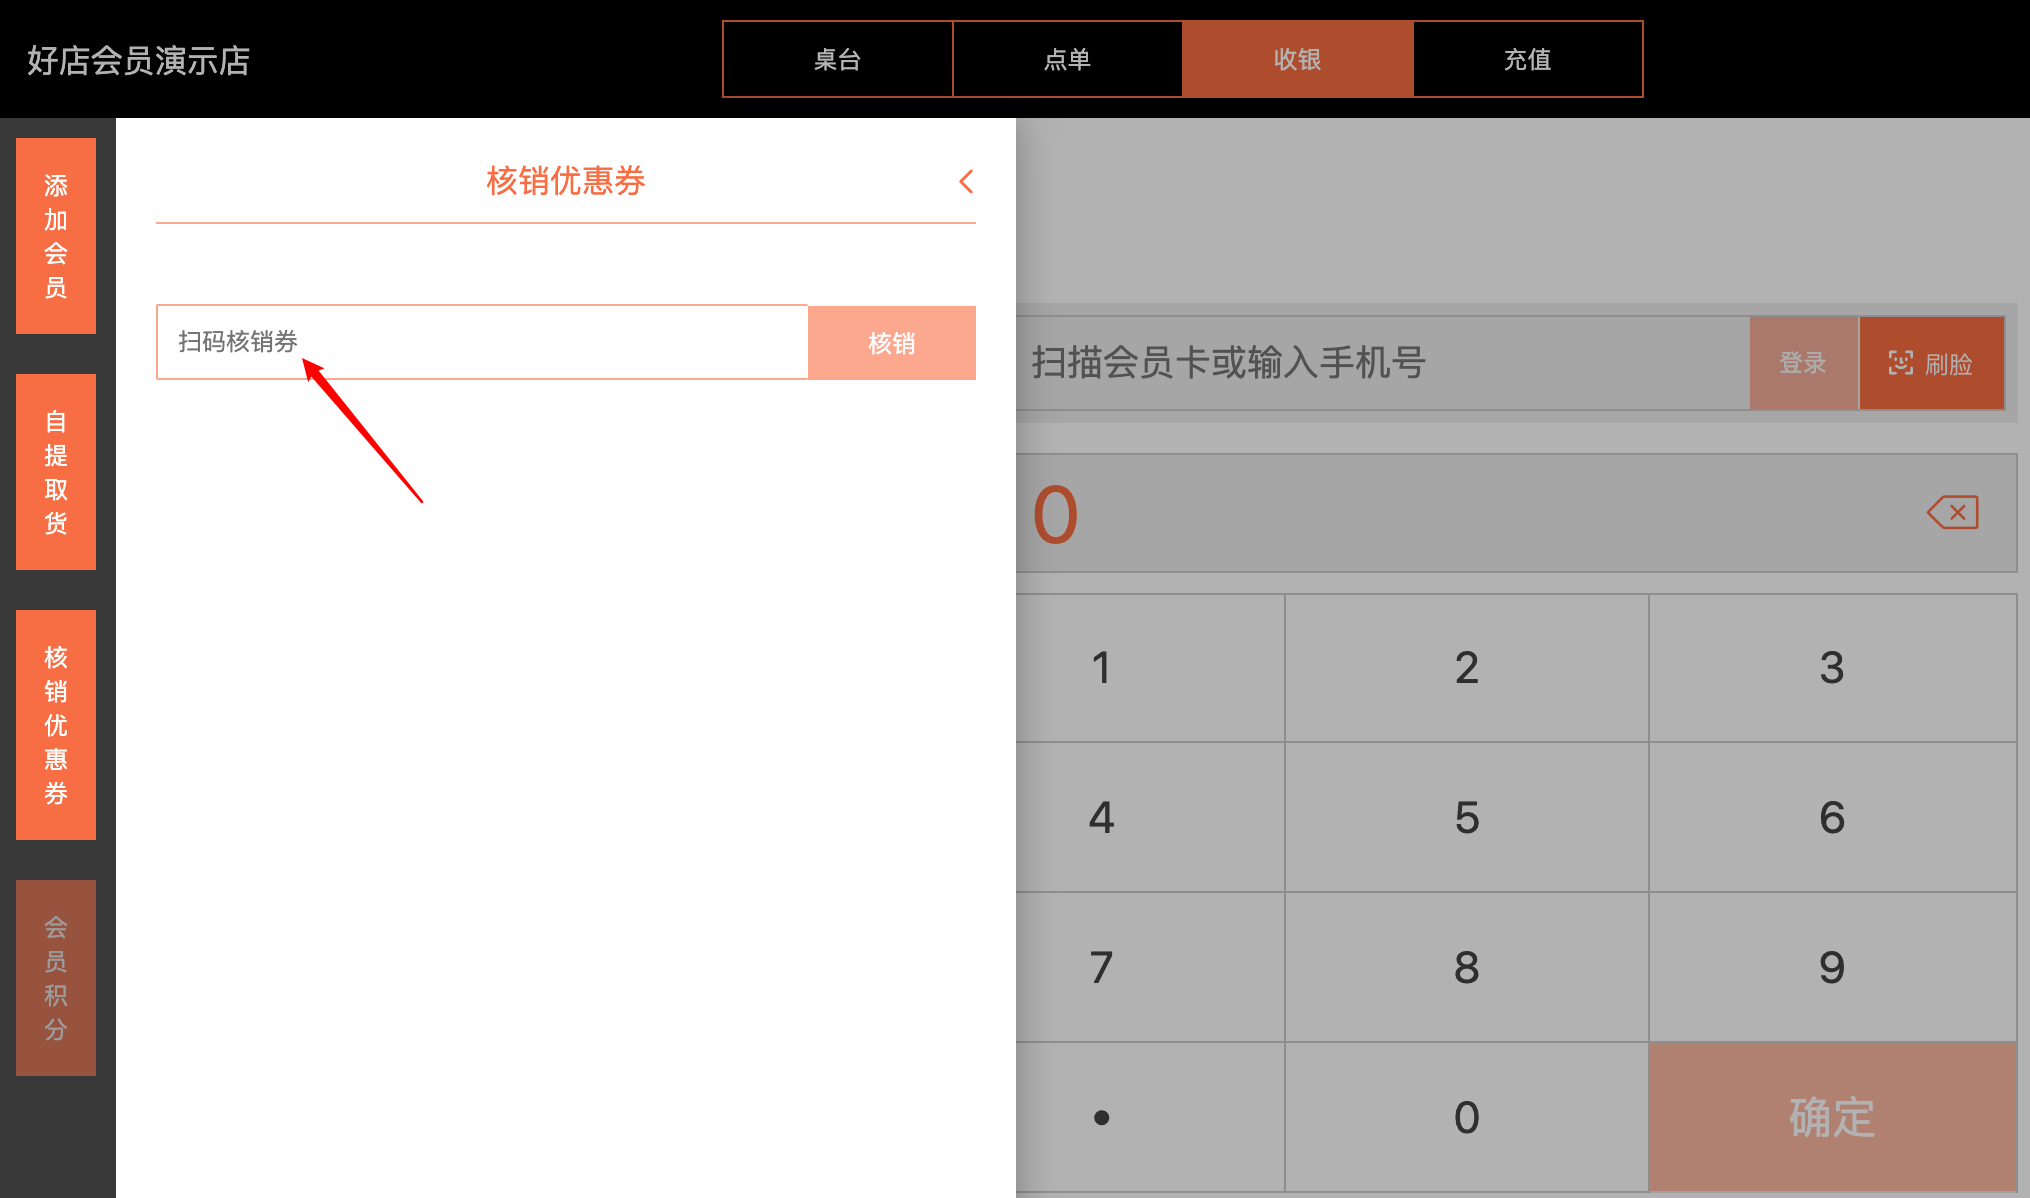Tap keypad digit 2
2030x1198 pixels.
point(1467,668)
